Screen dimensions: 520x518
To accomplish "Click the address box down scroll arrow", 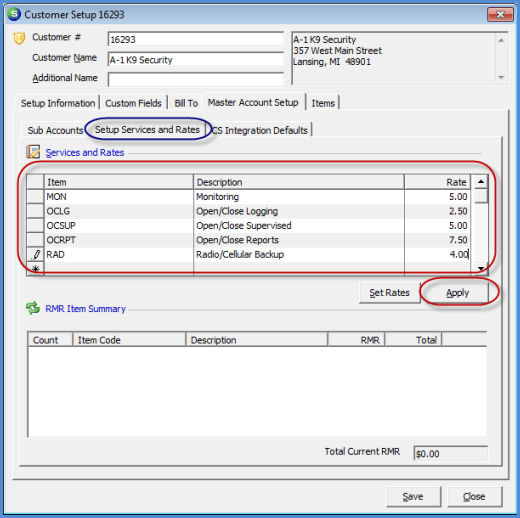I will pos(501,77).
